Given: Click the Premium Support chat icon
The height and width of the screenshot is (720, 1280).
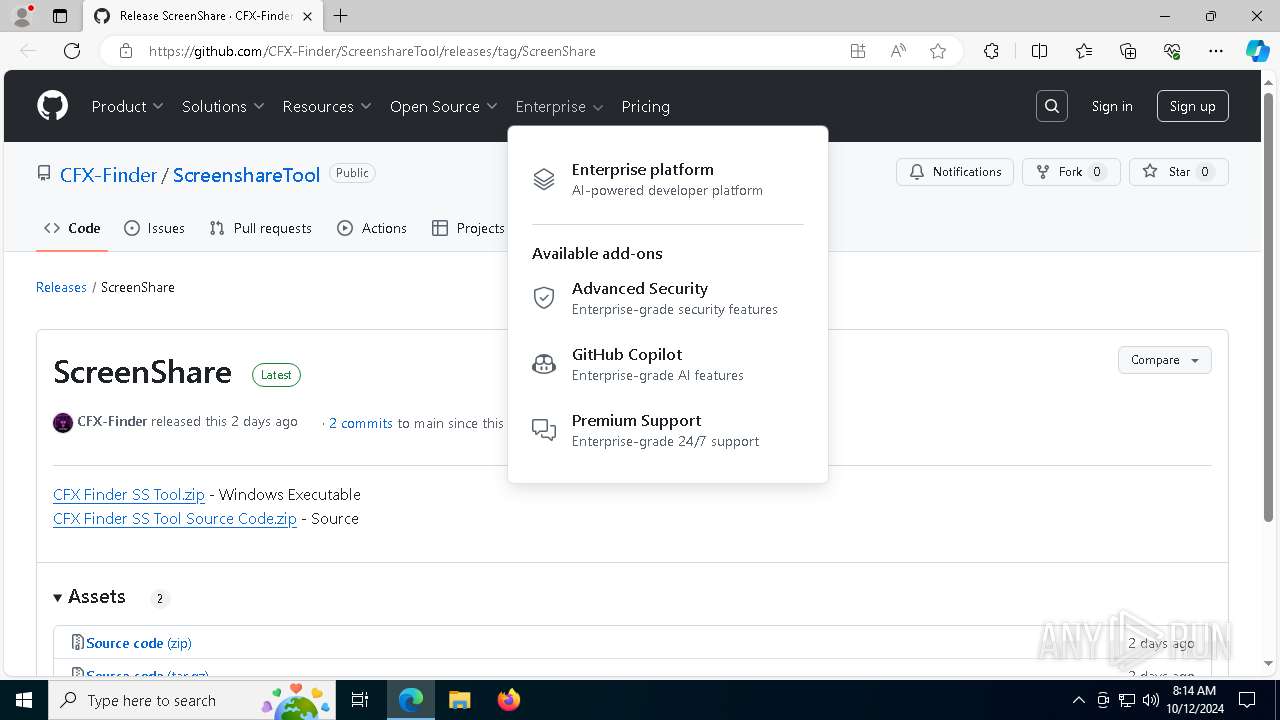Looking at the screenshot, I should click(x=544, y=430).
